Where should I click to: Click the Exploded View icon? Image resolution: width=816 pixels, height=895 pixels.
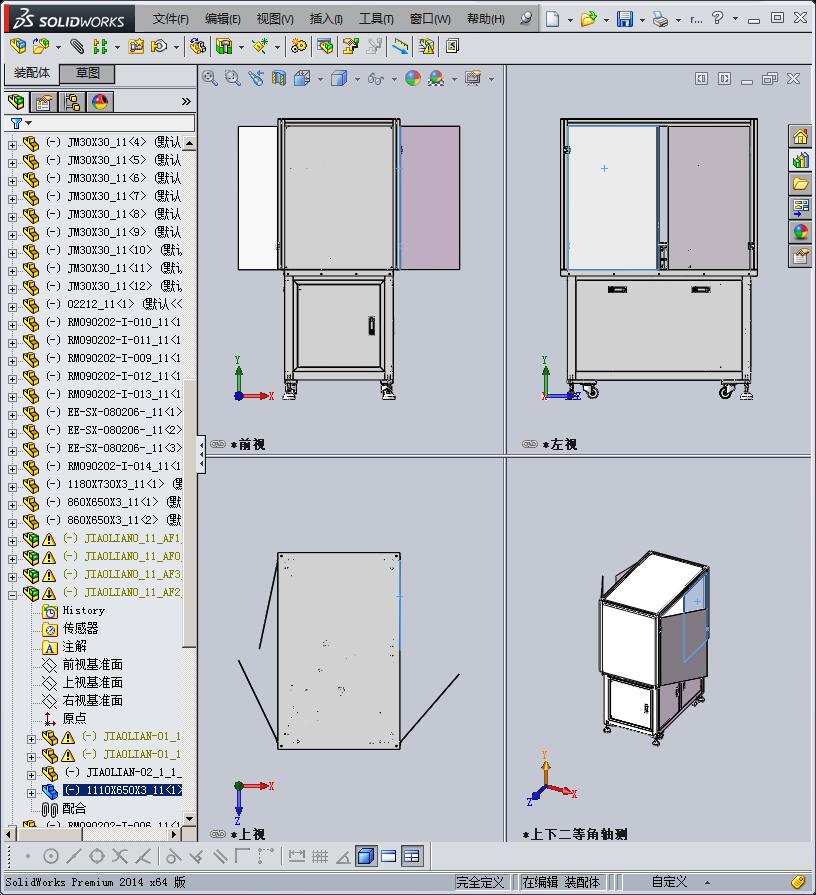tap(350, 46)
